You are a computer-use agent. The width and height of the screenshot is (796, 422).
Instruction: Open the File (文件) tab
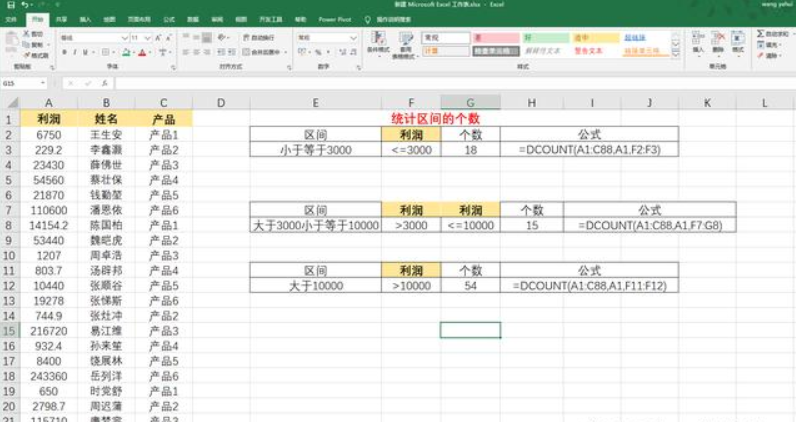tap(10, 19)
